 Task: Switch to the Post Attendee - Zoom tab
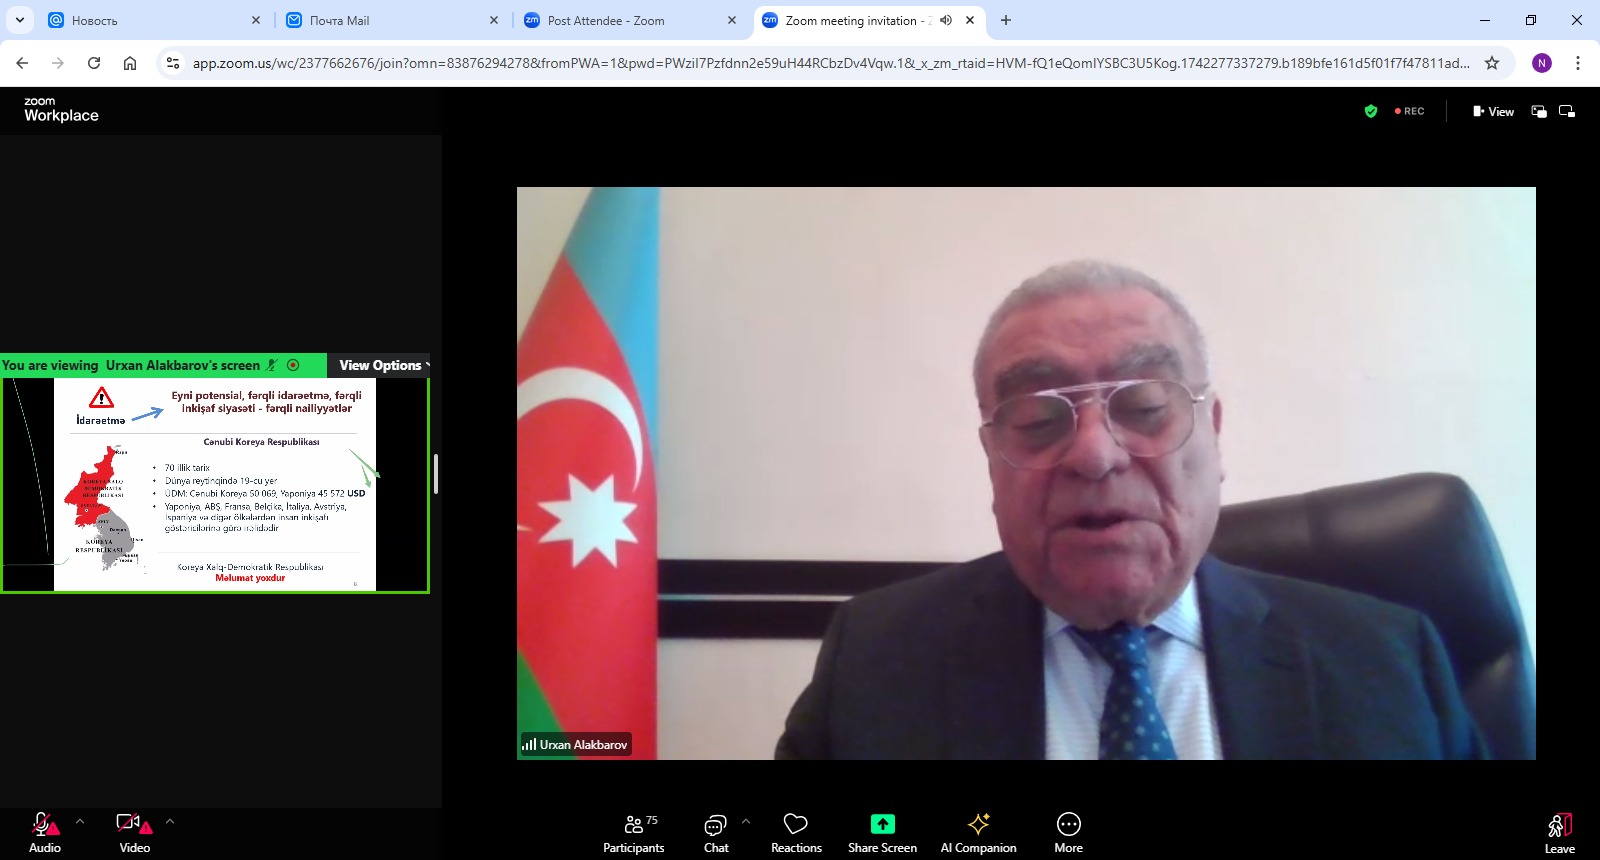606,20
